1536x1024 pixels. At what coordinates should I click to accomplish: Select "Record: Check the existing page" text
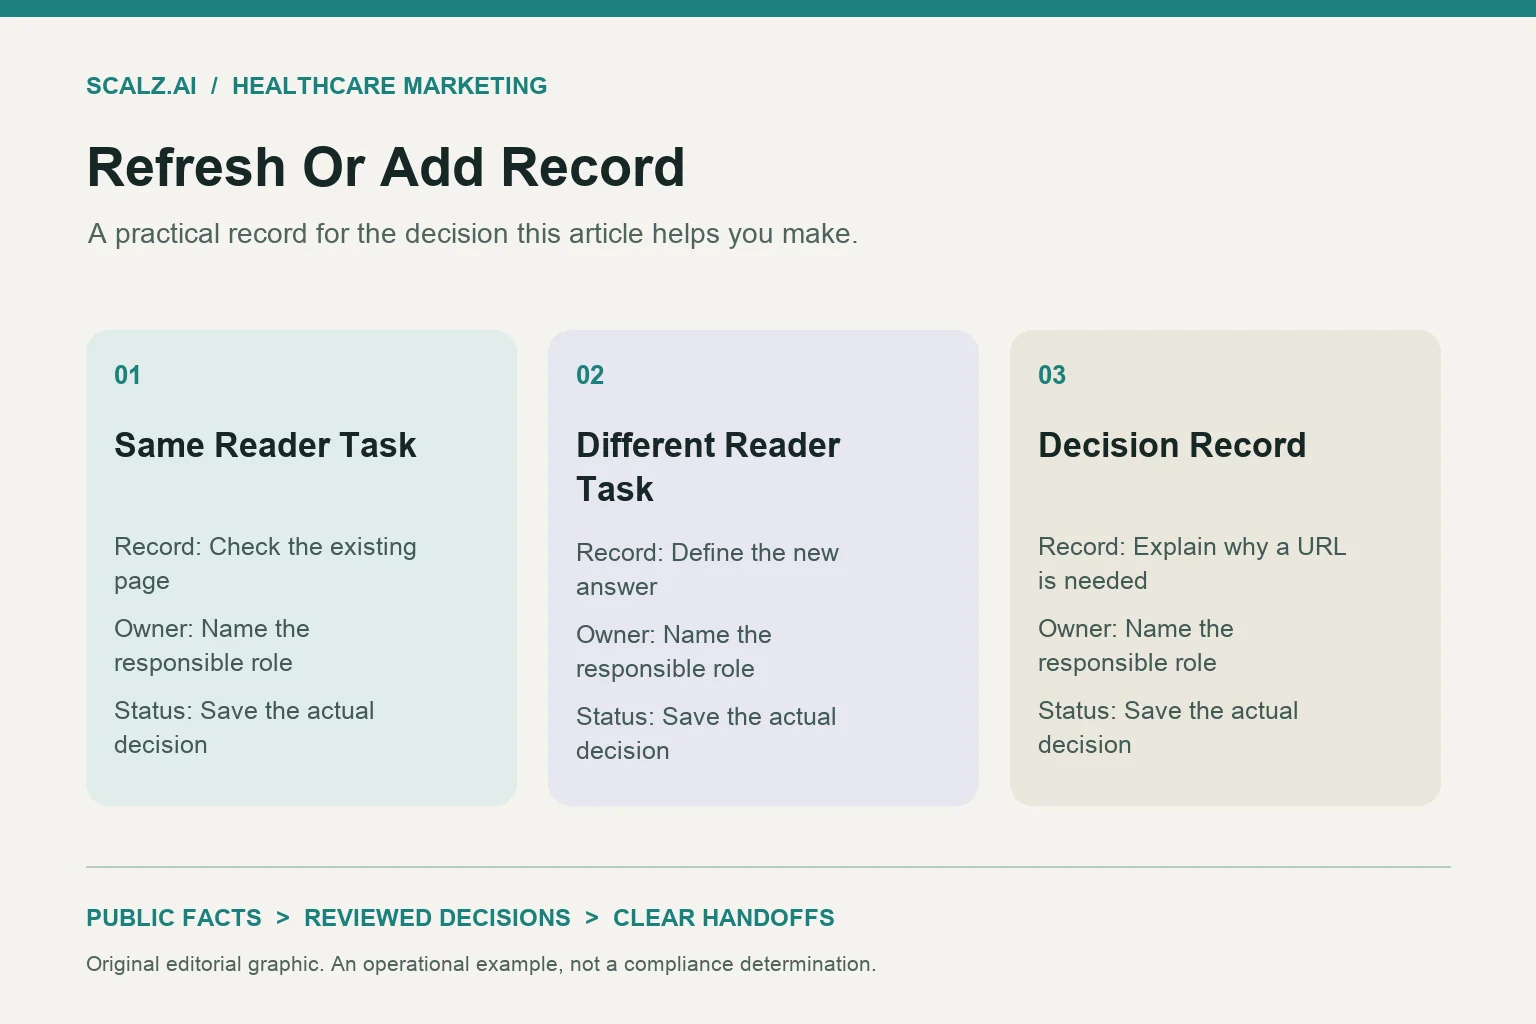point(265,564)
